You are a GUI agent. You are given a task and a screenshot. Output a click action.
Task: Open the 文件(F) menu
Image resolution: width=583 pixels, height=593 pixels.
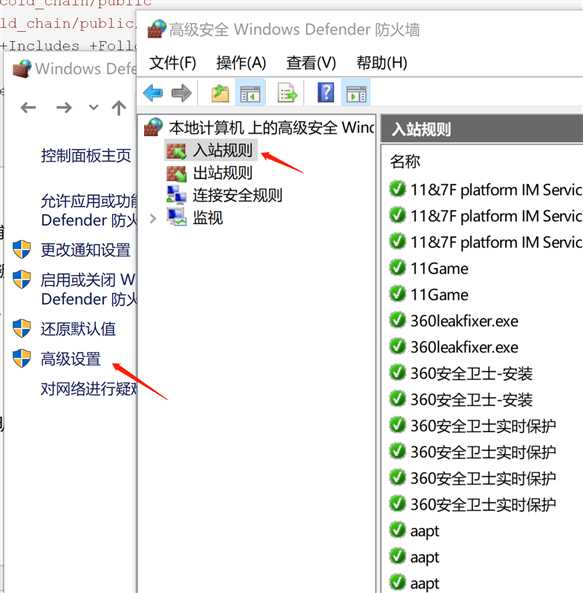click(x=172, y=63)
